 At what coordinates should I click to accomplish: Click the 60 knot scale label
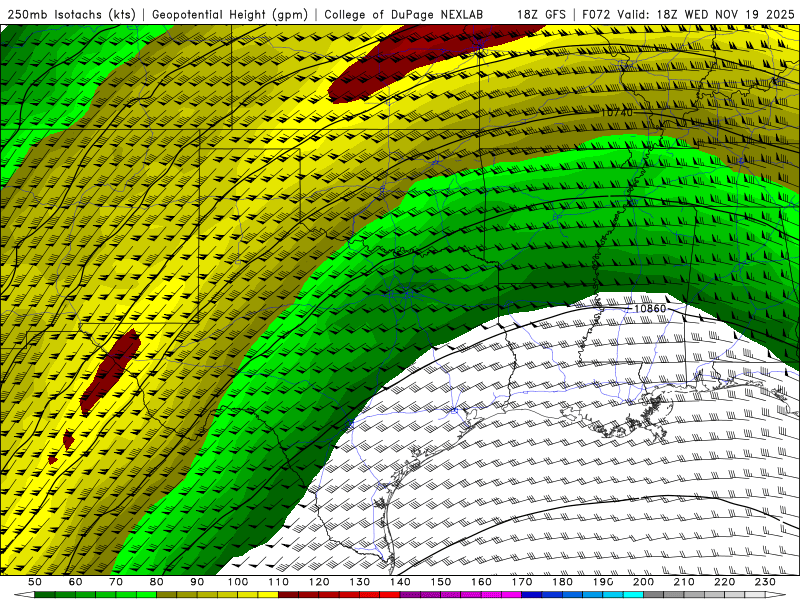tap(75, 582)
